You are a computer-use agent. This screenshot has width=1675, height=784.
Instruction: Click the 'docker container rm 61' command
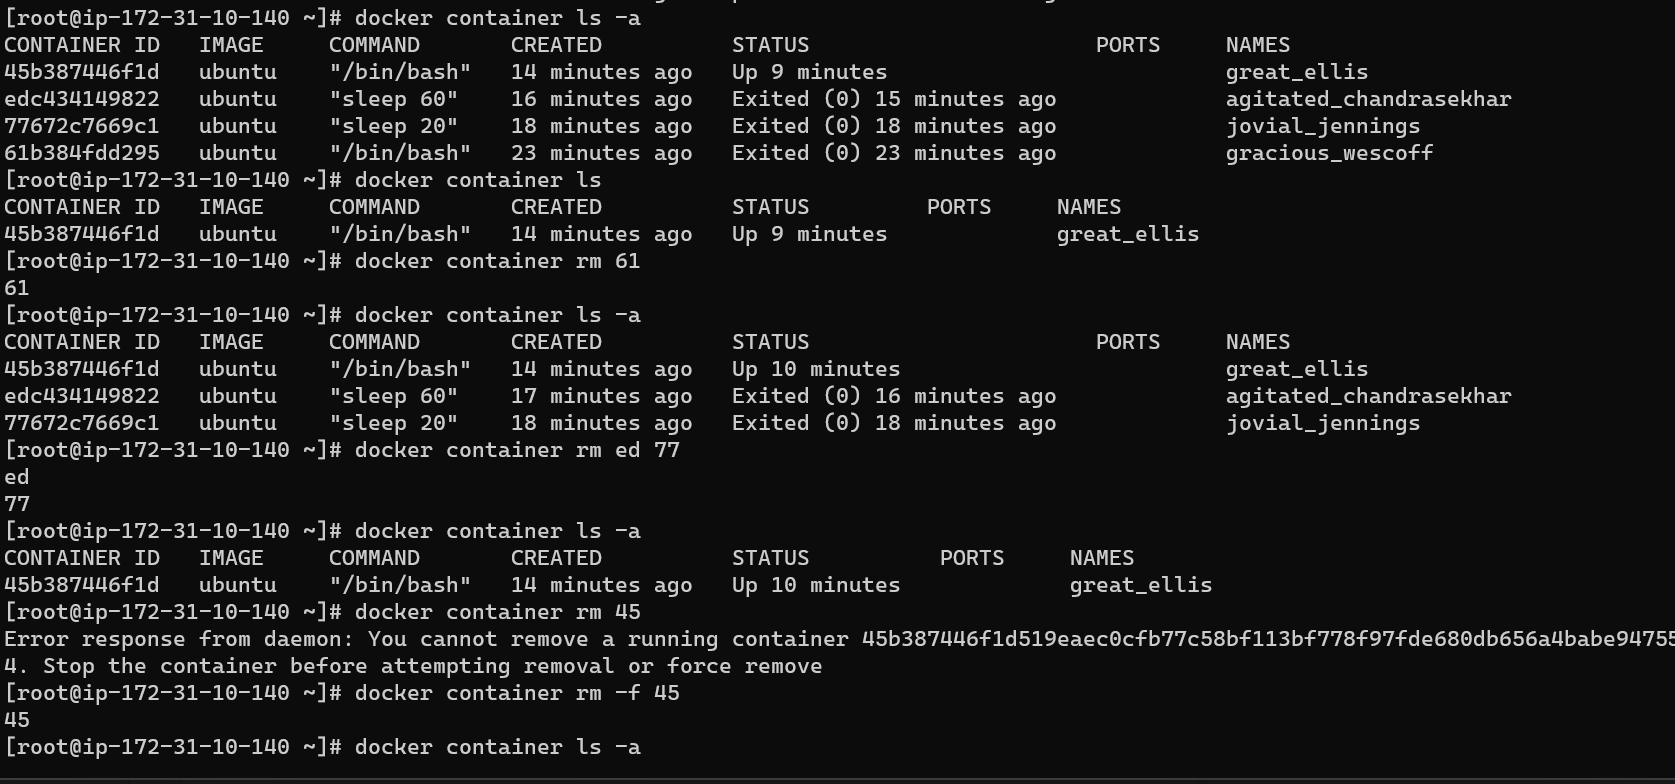pyautogui.click(x=497, y=261)
